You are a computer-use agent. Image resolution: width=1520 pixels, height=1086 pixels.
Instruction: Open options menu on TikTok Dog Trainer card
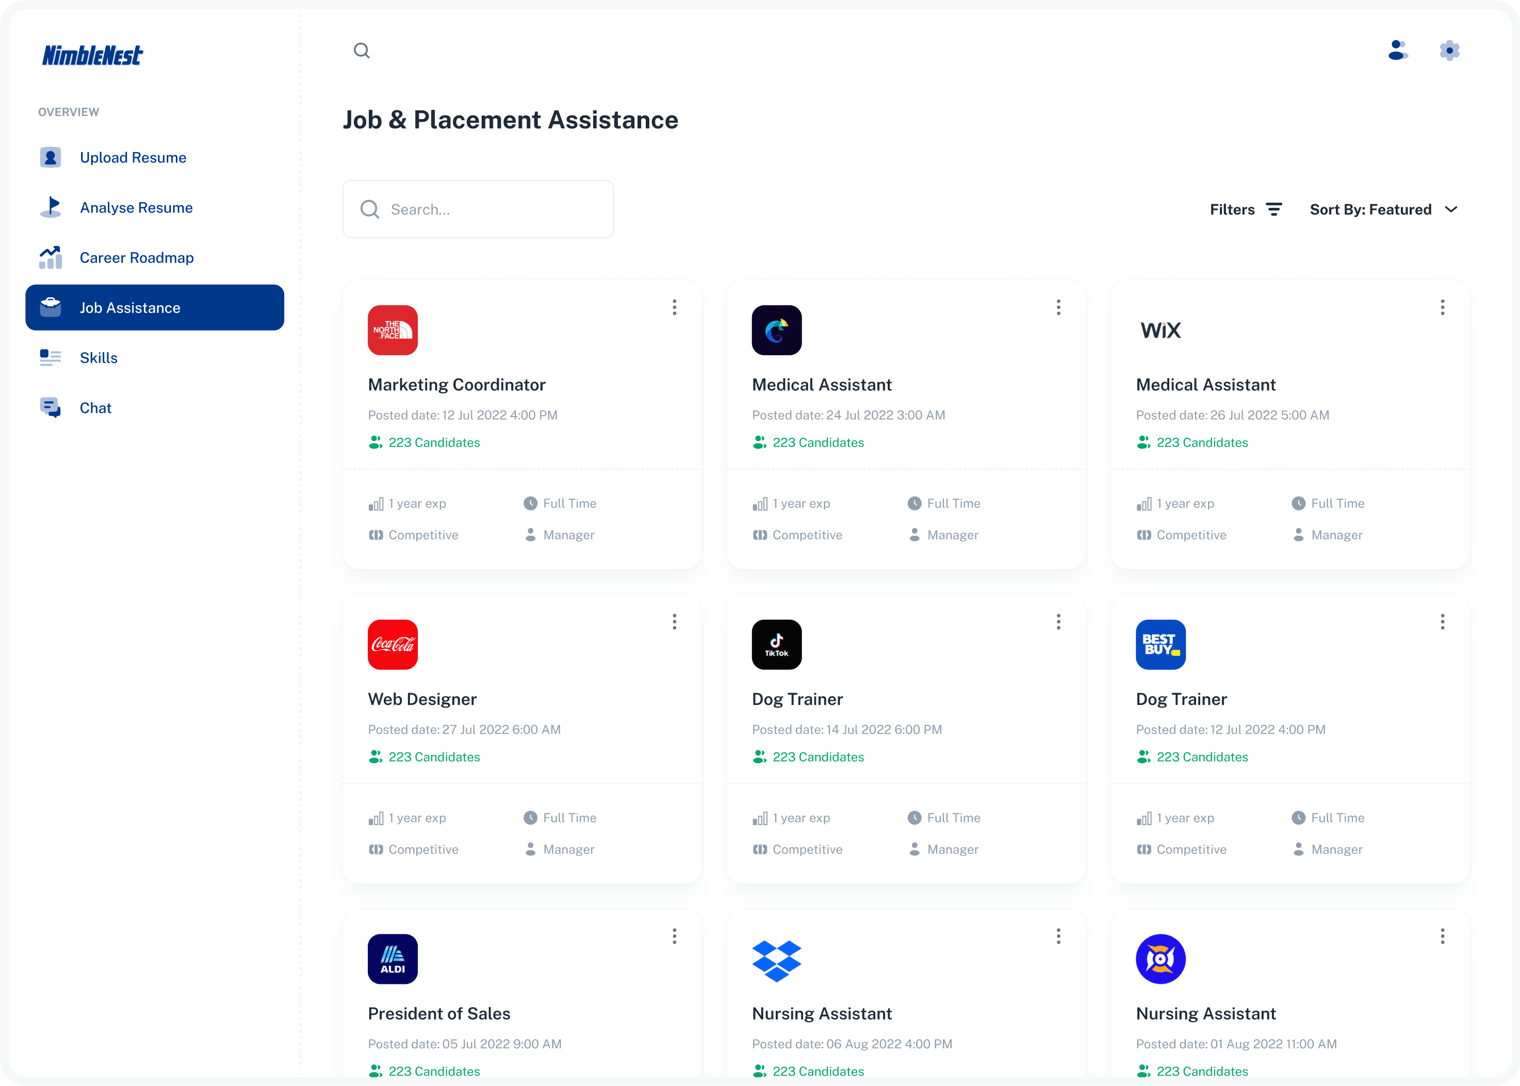(x=1059, y=622)
